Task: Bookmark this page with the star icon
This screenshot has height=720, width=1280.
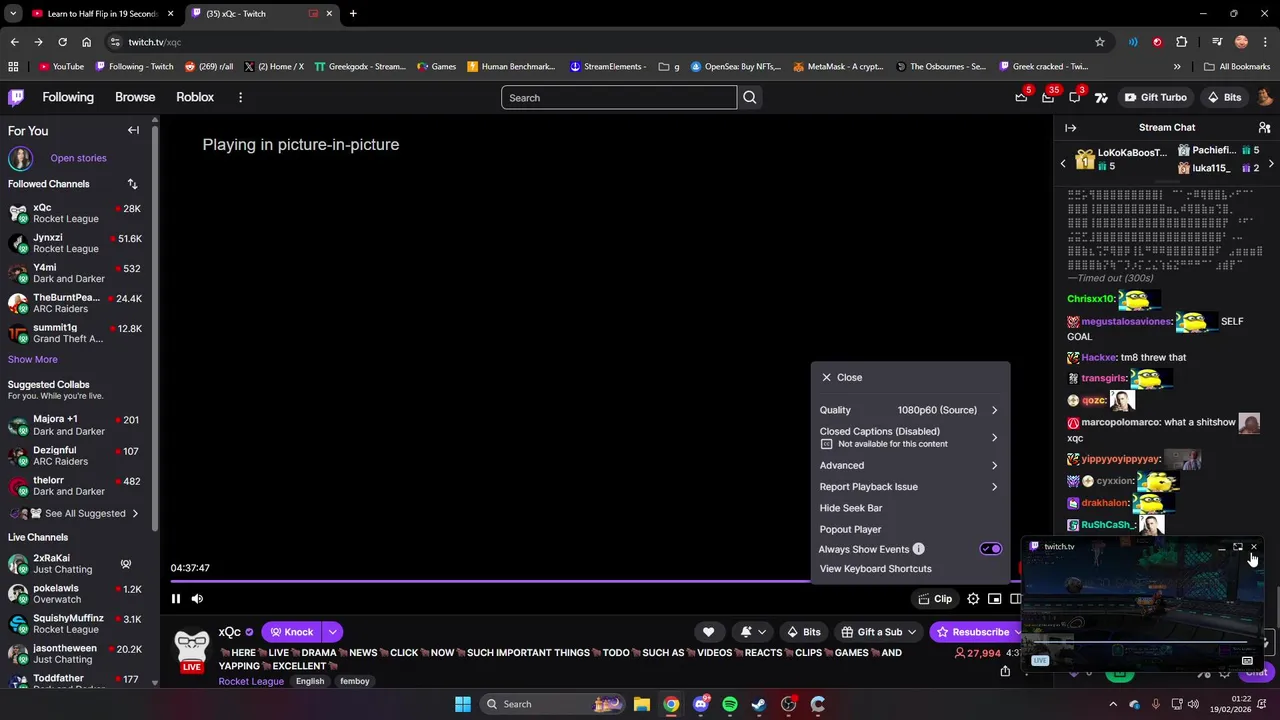Action: click(1100, 42)
